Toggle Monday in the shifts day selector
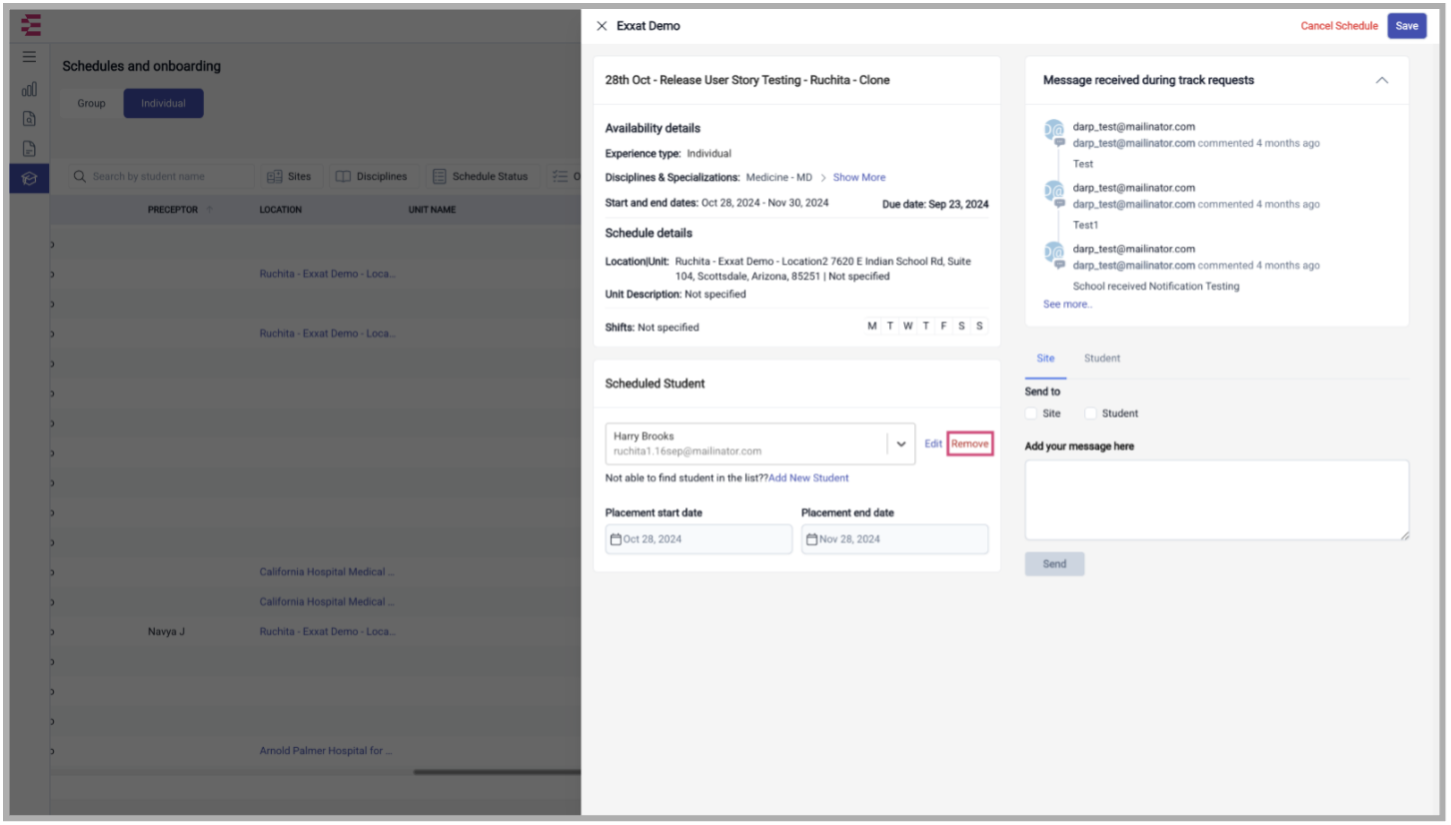Screen dimensions: 1451x825 coord(872,326)
